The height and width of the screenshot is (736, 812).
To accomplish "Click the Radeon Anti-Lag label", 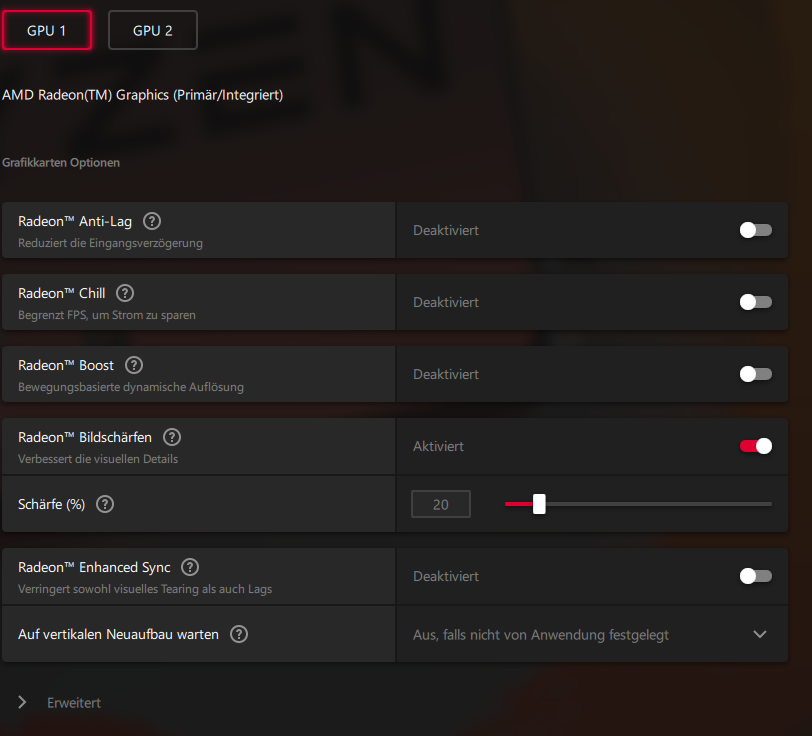I will [75, 221].
